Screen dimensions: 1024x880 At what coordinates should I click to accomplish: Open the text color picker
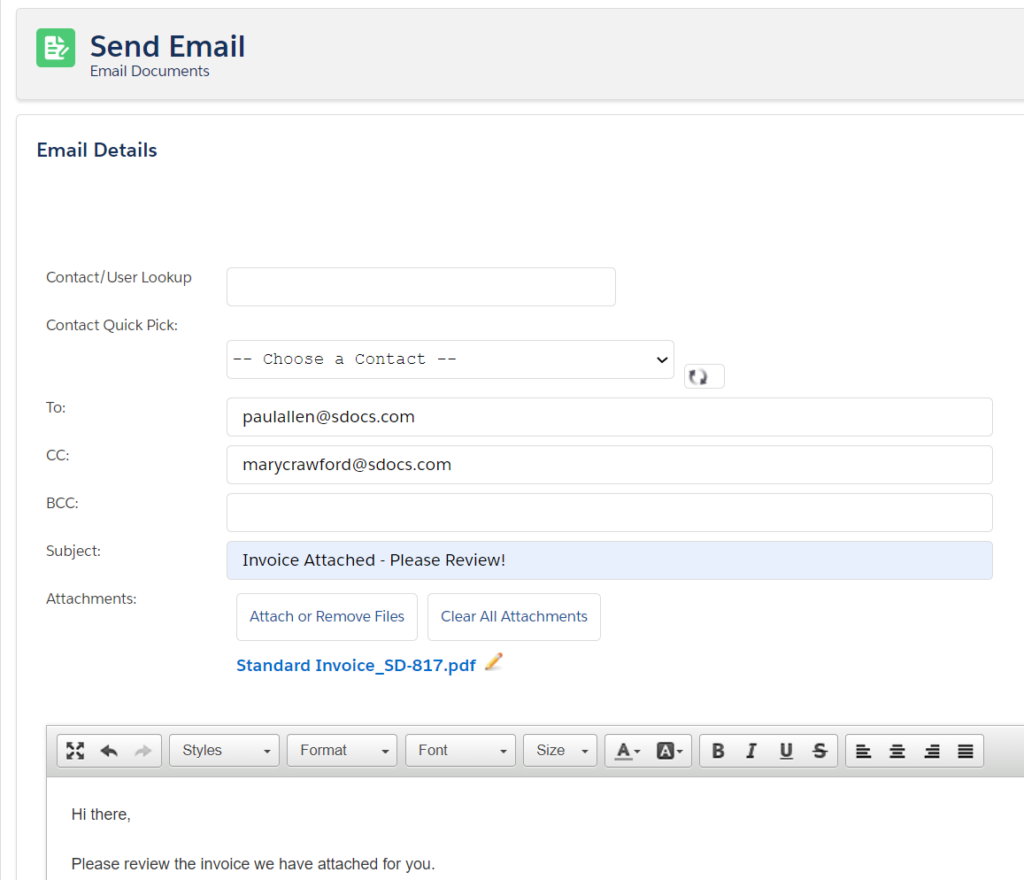(x=625, y=750)
